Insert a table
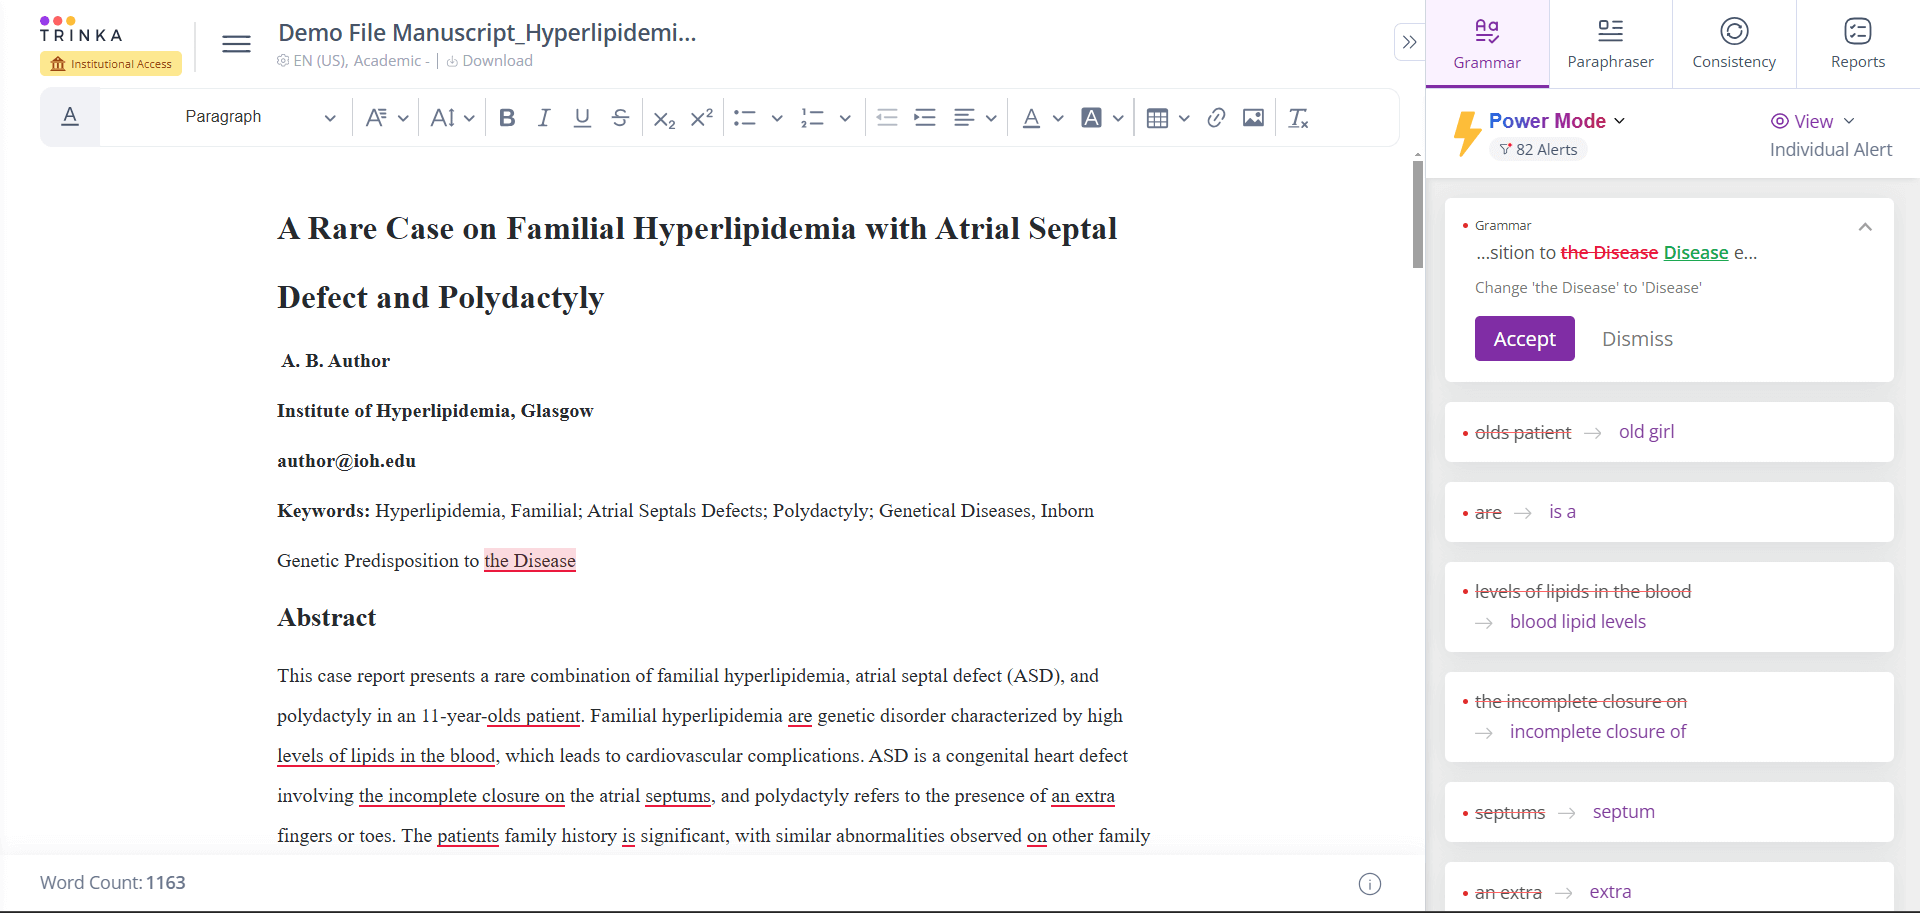 (x=1157, y=118)
